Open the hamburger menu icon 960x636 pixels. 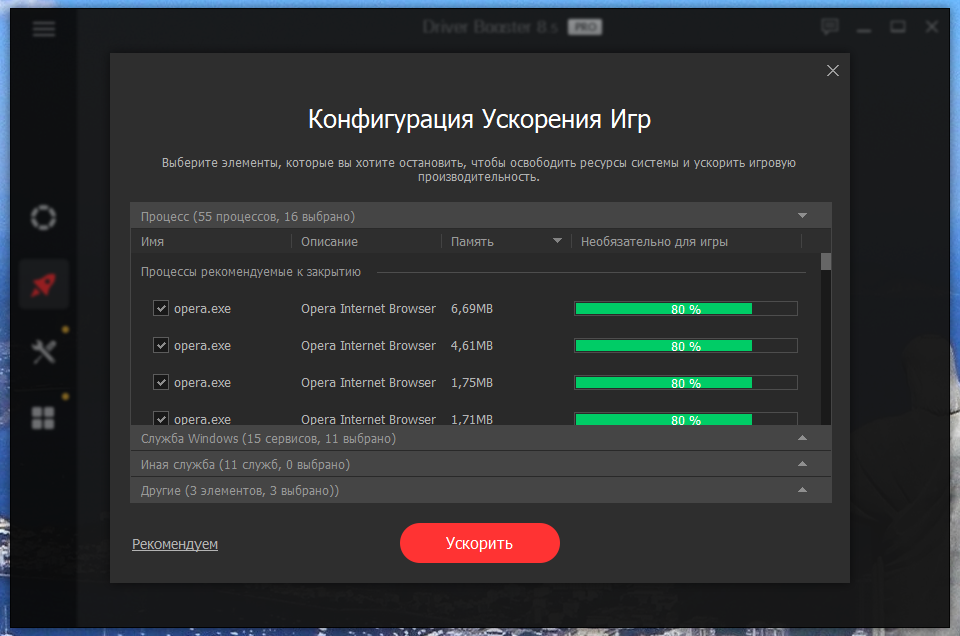[x=44, y=28]
